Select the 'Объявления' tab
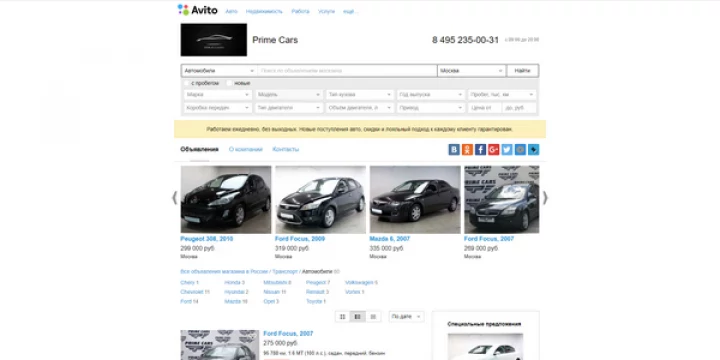 pos(199,149)
